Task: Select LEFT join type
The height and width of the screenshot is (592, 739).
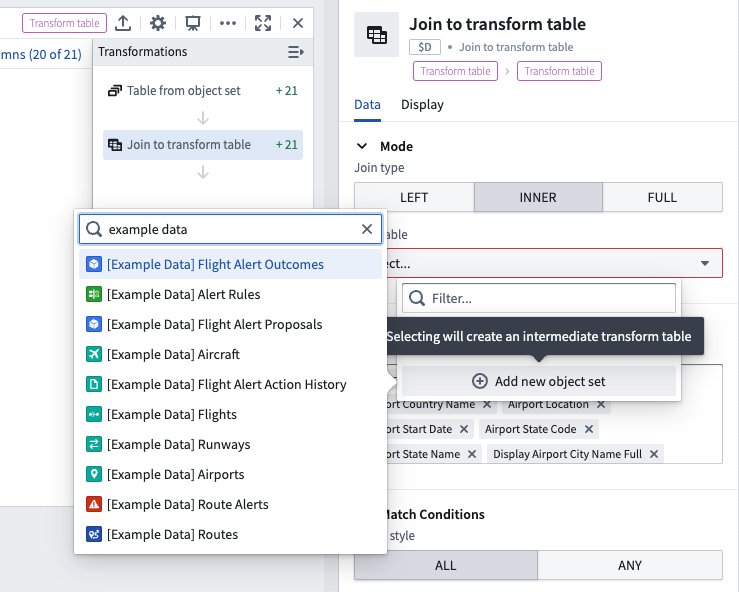Action: coord(414,197)
